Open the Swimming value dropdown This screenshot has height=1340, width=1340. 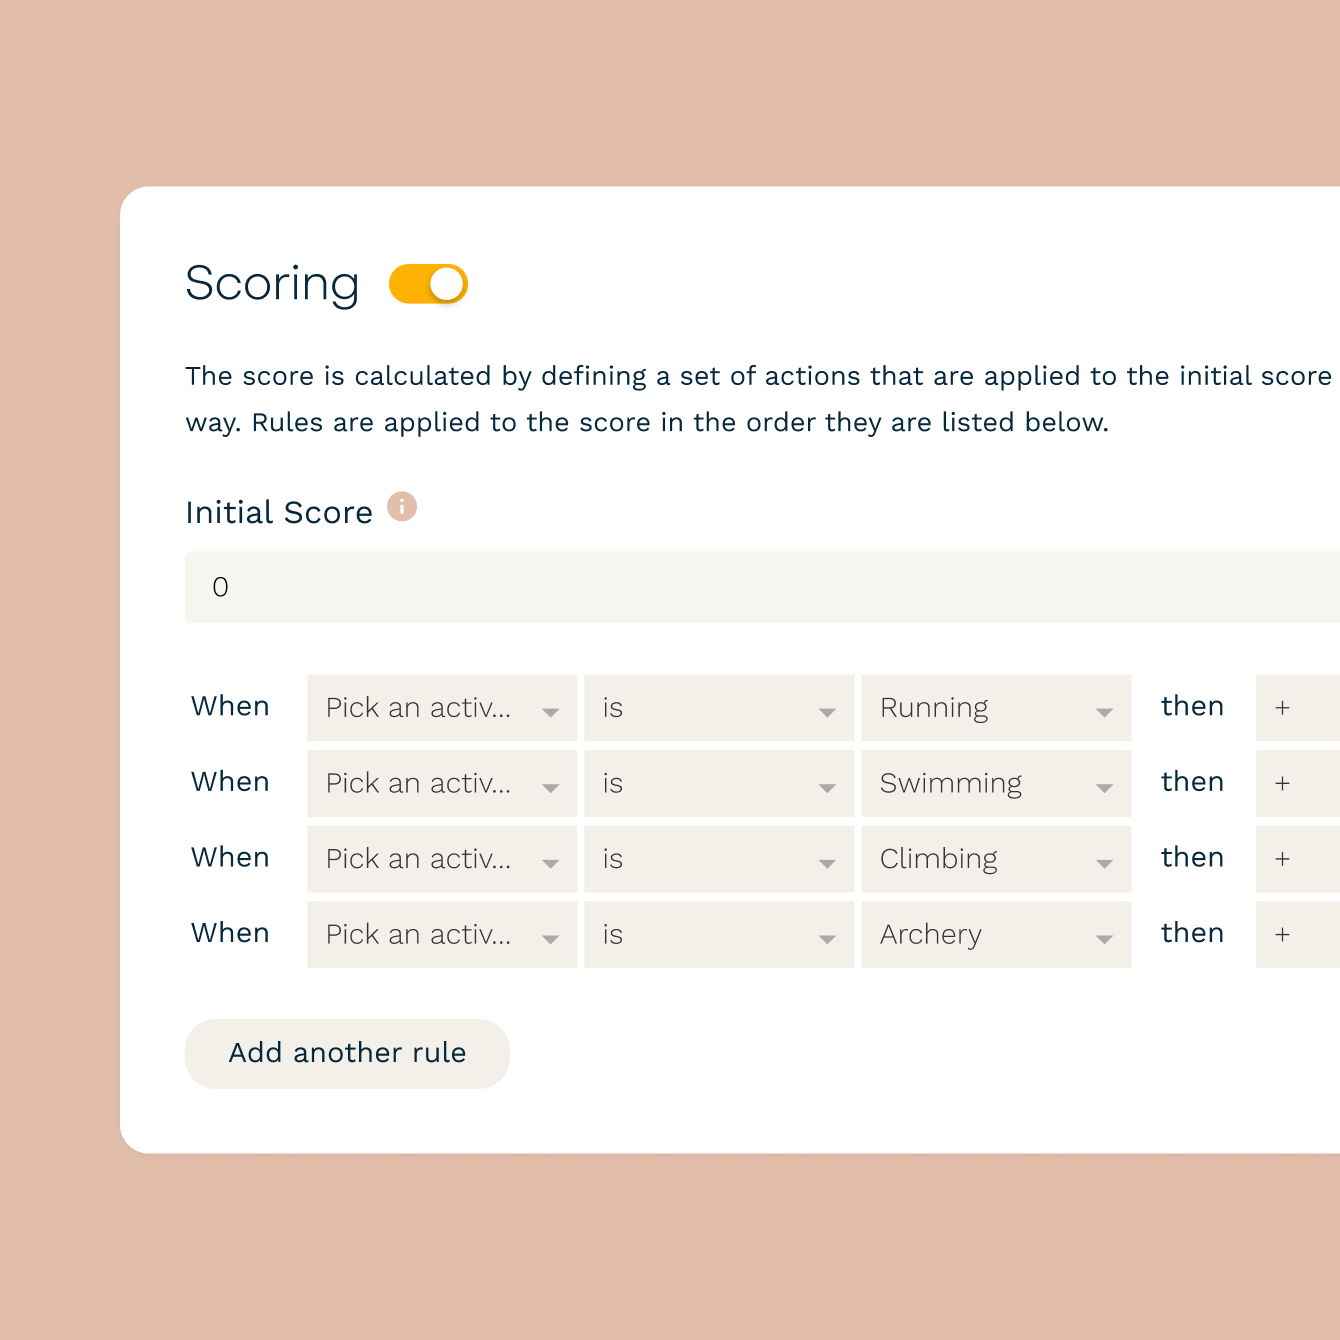click(995, 783)
